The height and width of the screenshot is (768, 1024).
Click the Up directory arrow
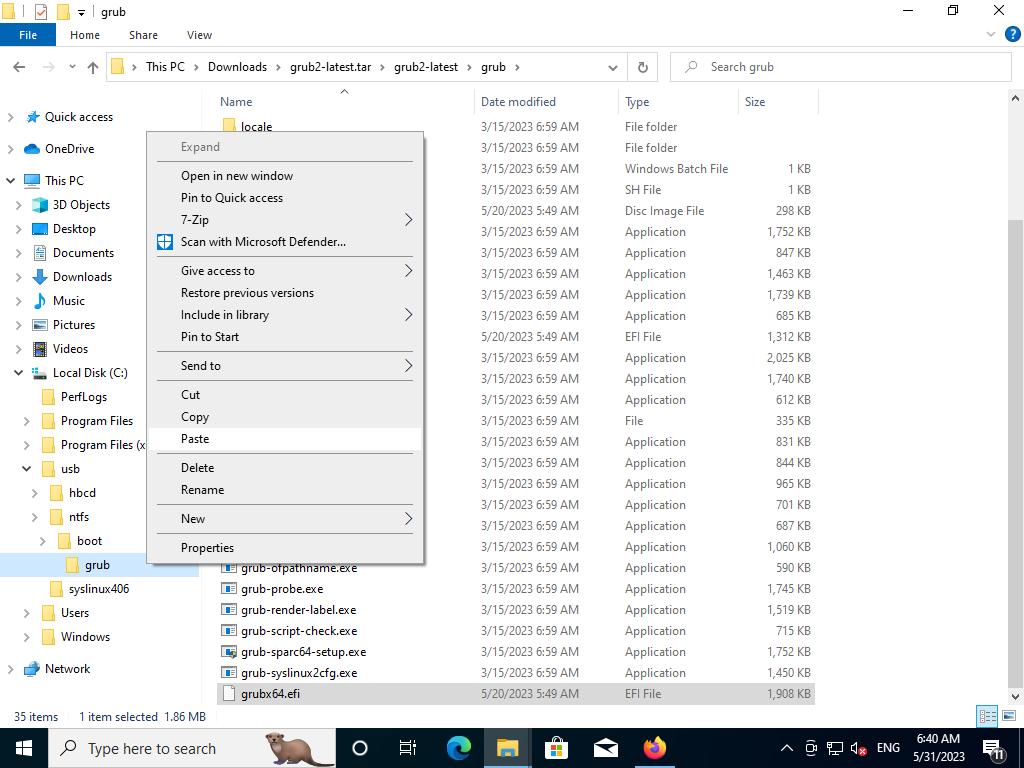click(93, 67)
